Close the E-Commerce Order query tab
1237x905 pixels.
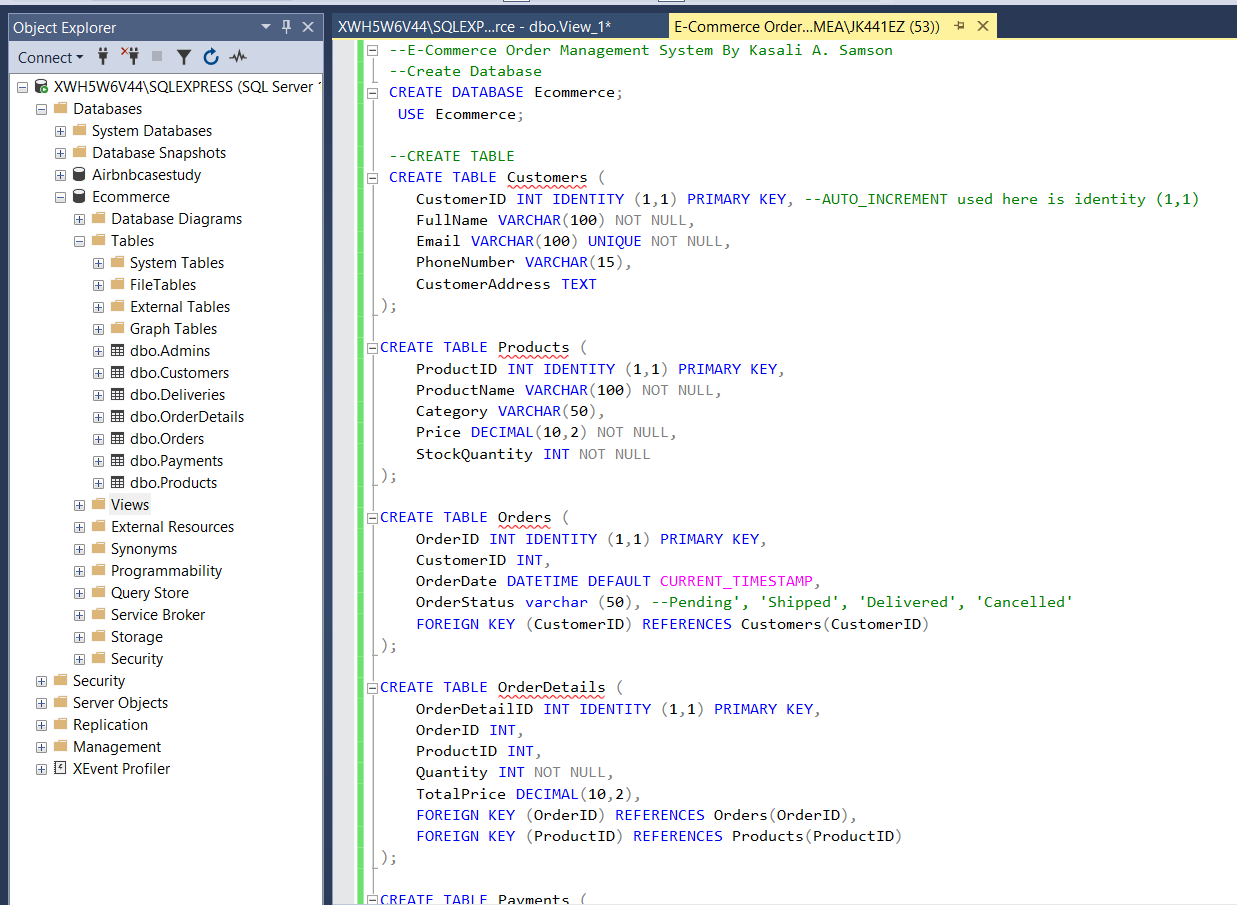[982, 27]
